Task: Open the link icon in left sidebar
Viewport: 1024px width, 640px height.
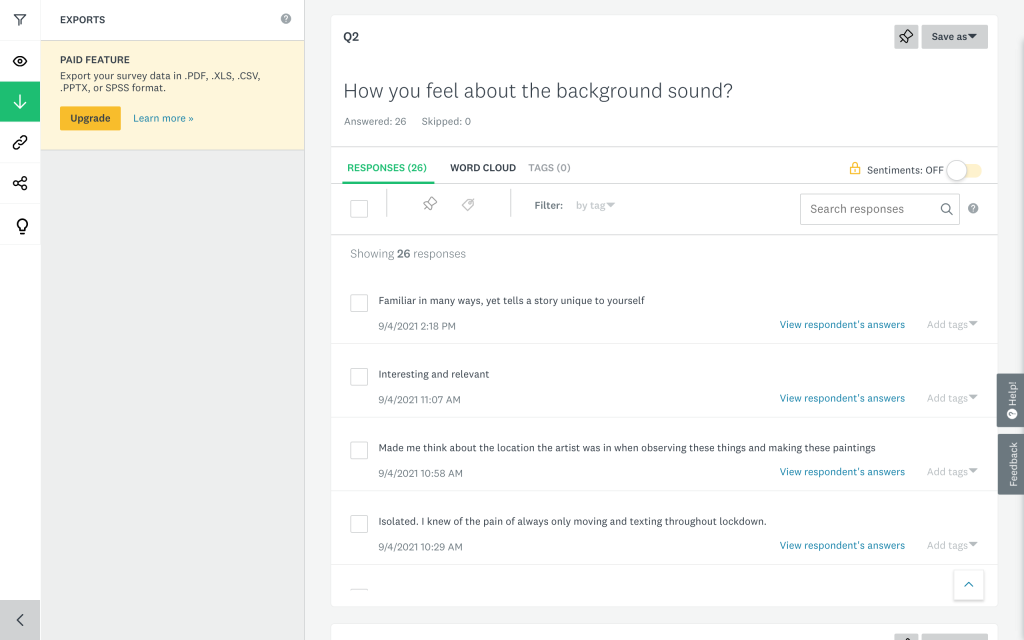Action: 20,143
